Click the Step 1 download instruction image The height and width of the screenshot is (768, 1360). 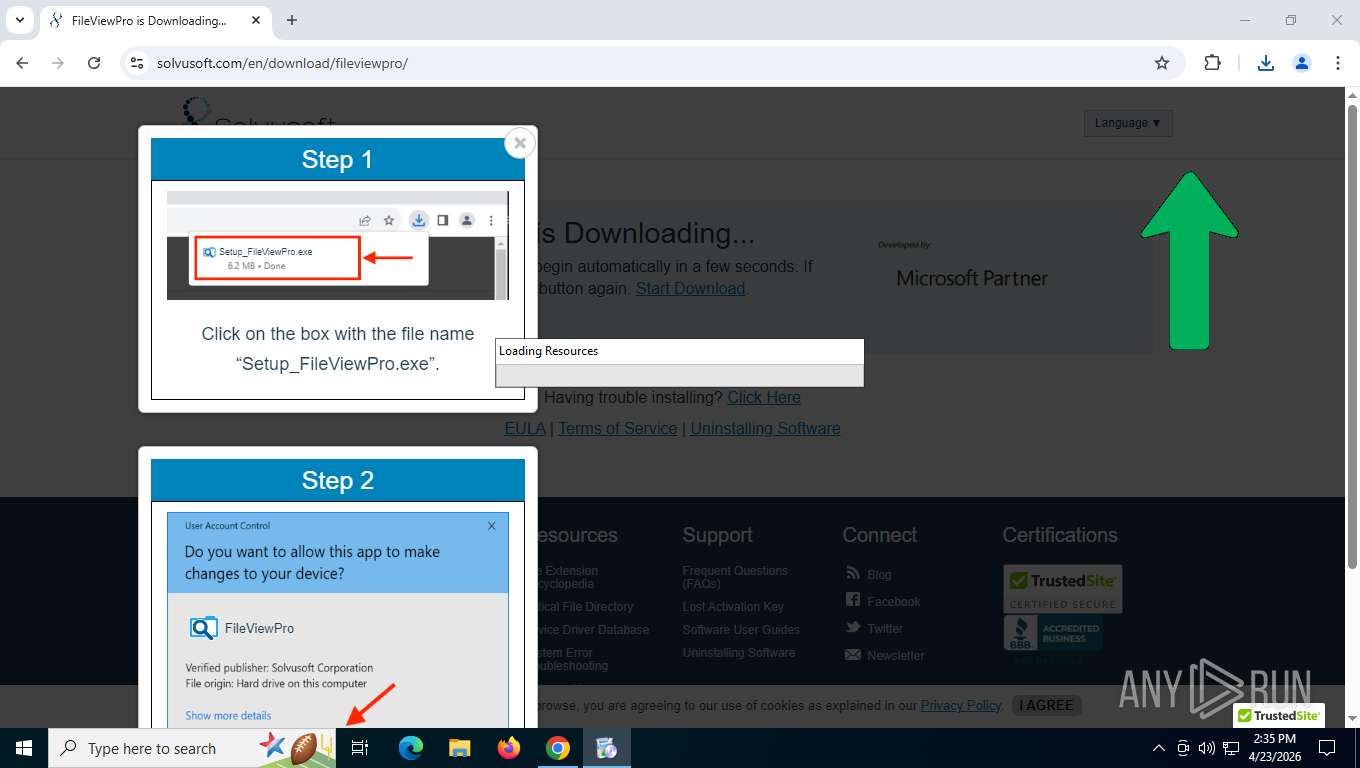pyautogui.click(x=338, y=245)
